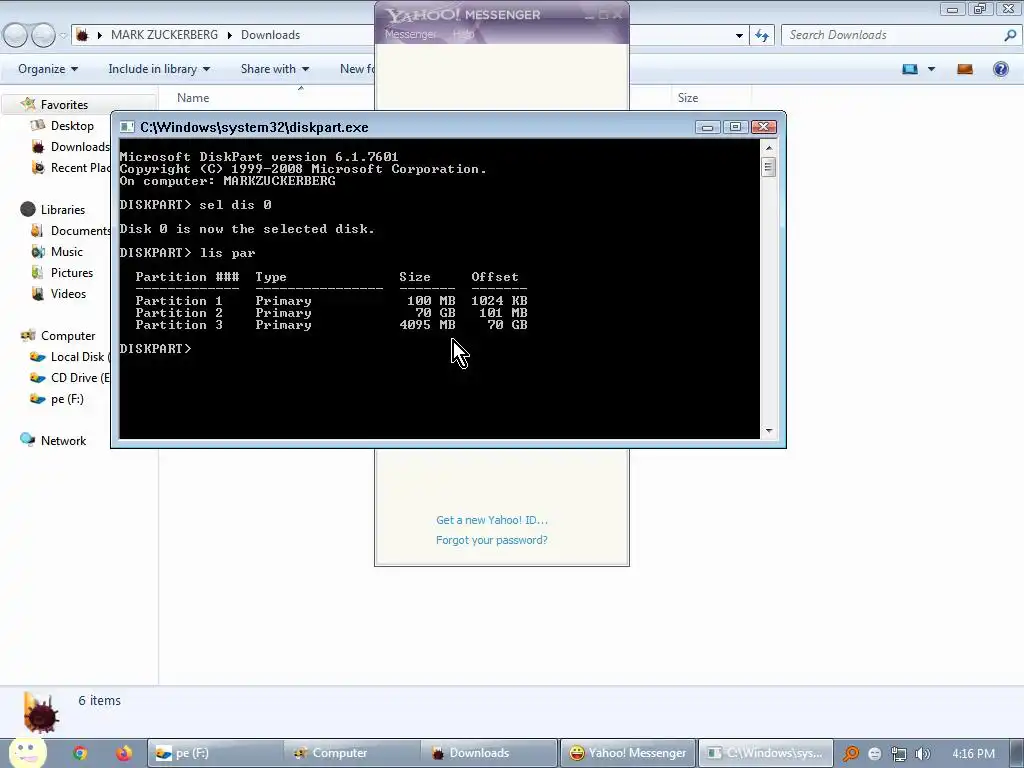Viewport: 1024px width, 768px height.
Task: Sort by Name column header
Action: point(193,98)
